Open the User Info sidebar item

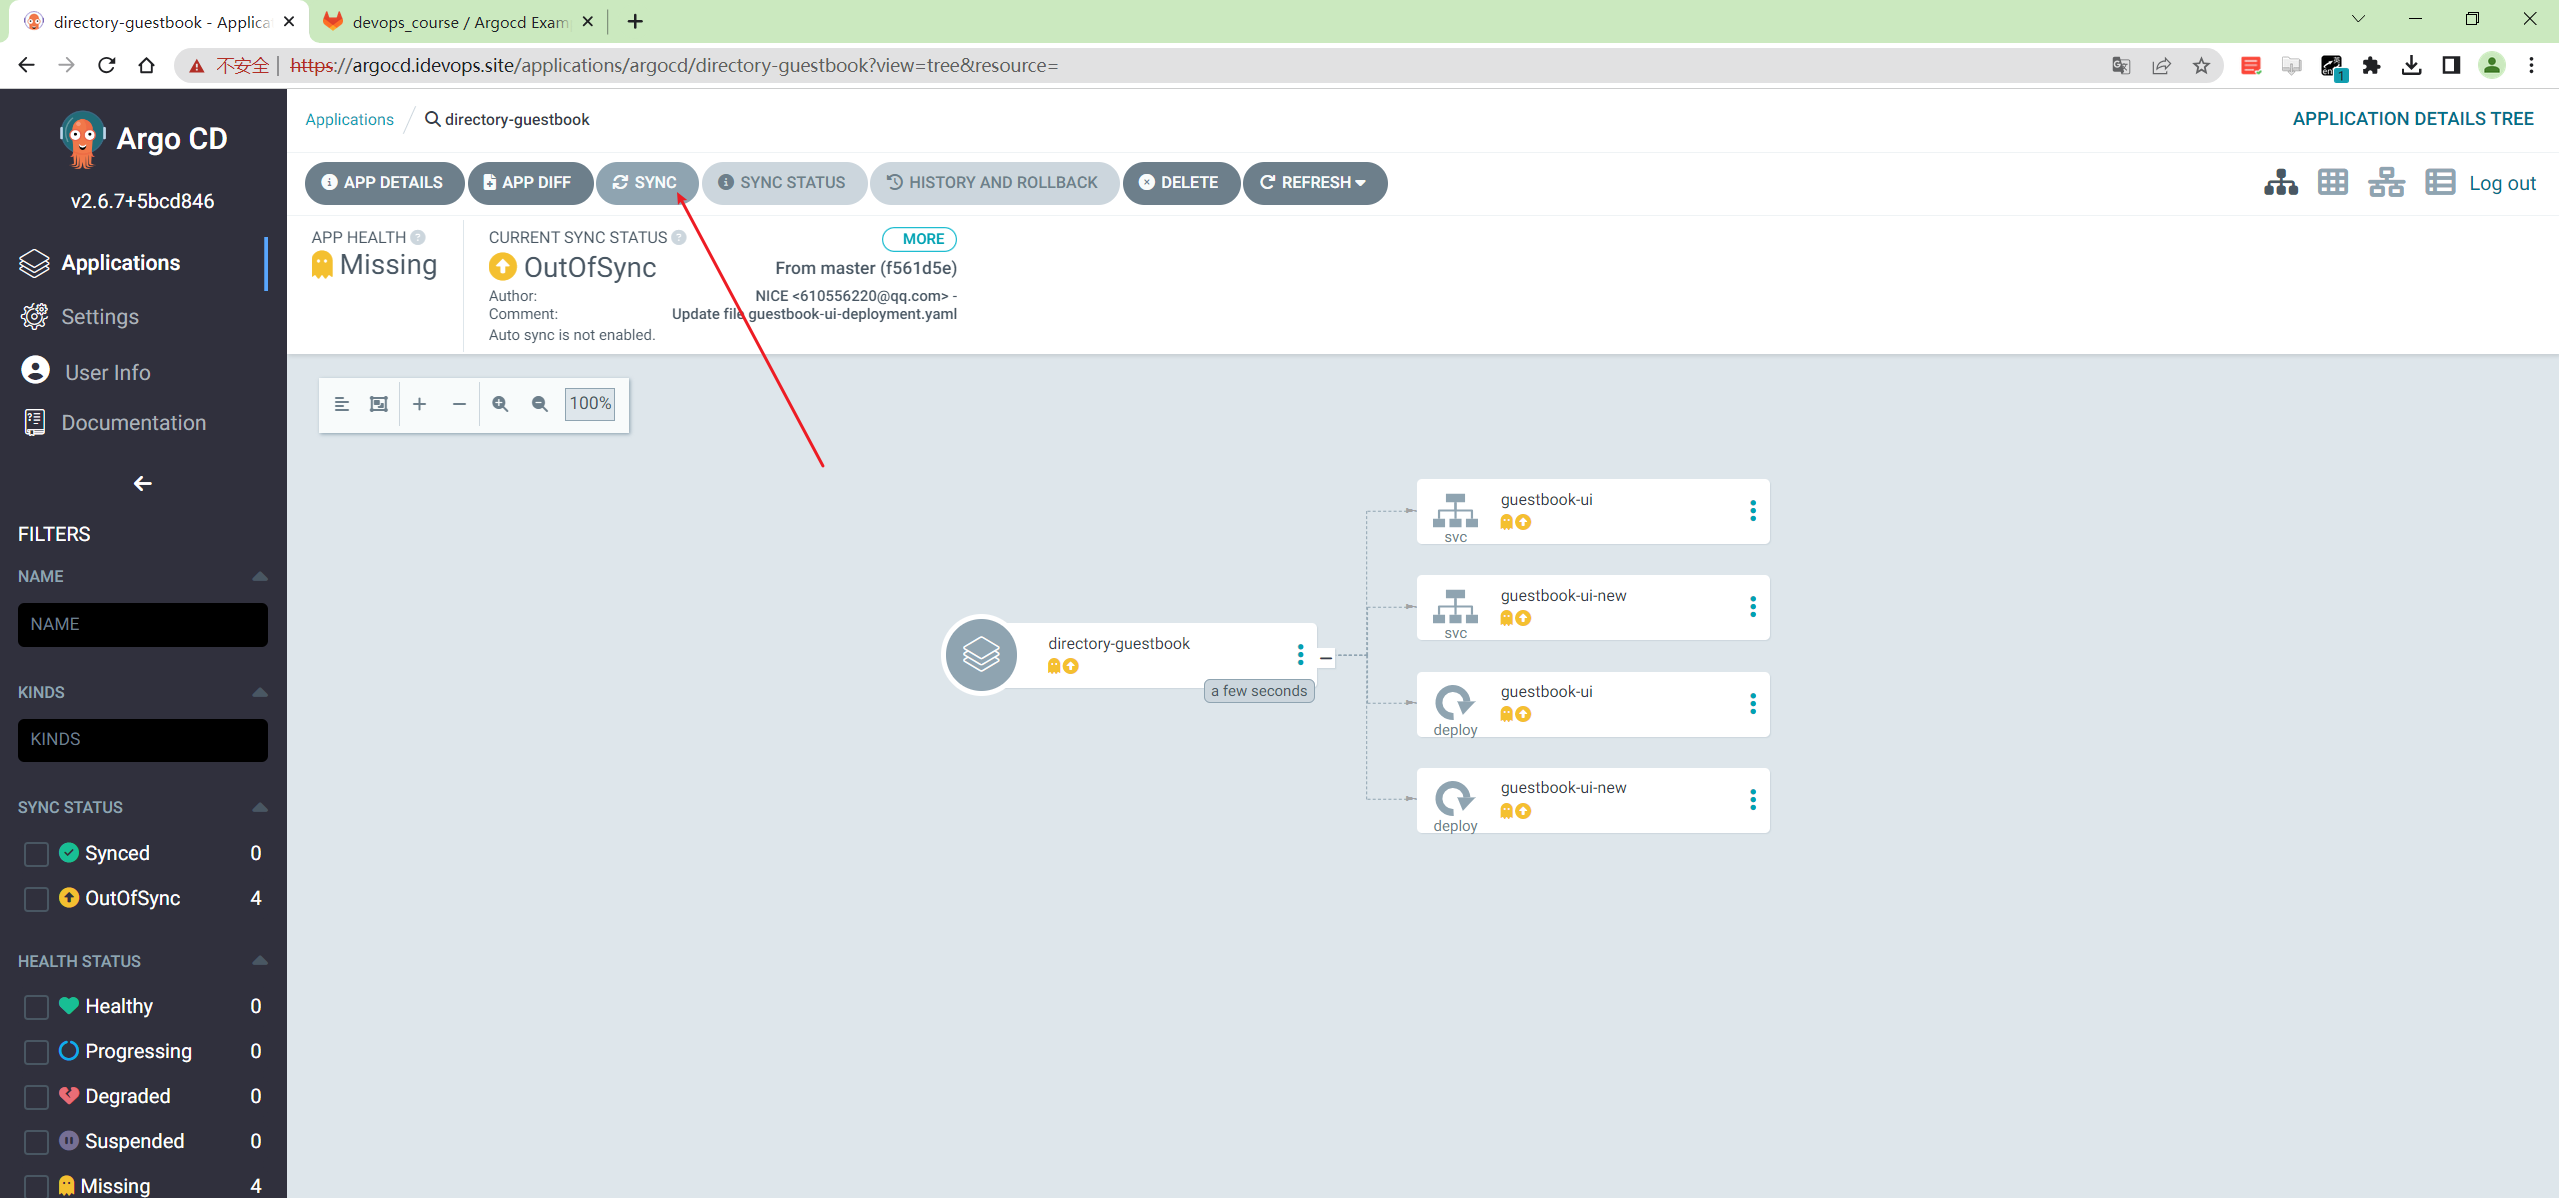(107, 372)
